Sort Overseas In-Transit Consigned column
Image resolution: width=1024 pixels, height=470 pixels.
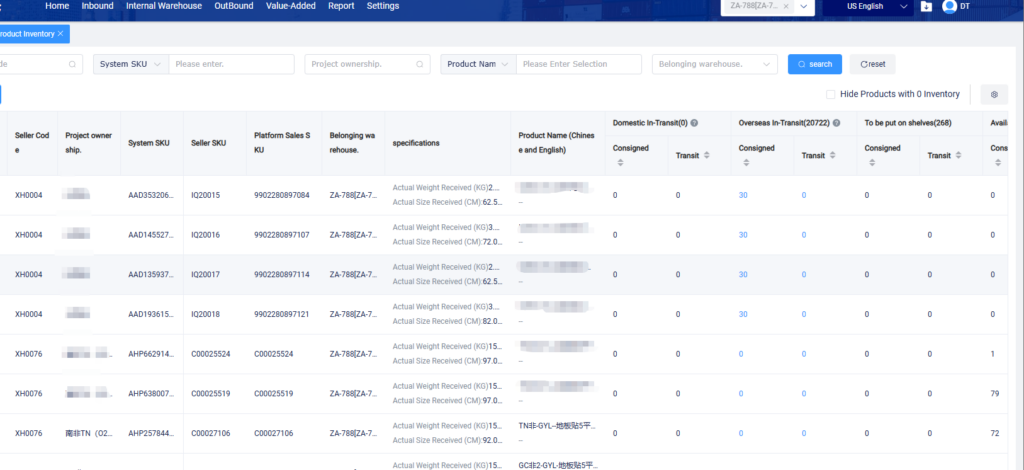746,163
